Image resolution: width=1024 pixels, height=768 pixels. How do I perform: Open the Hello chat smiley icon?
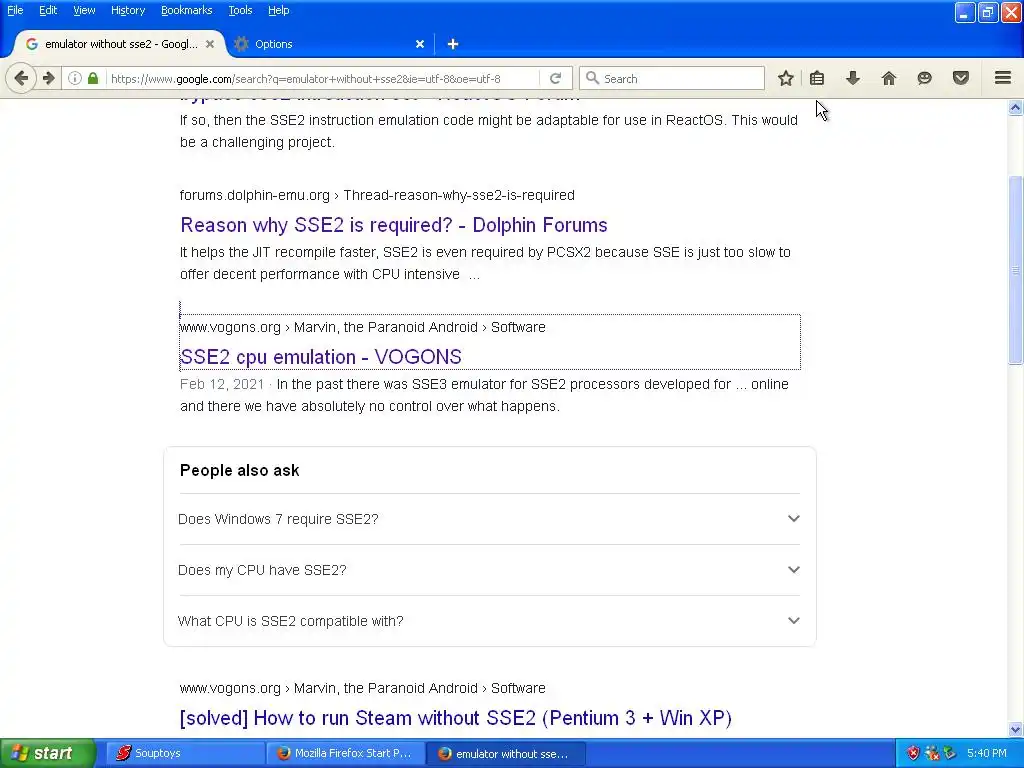coord(924,78)
